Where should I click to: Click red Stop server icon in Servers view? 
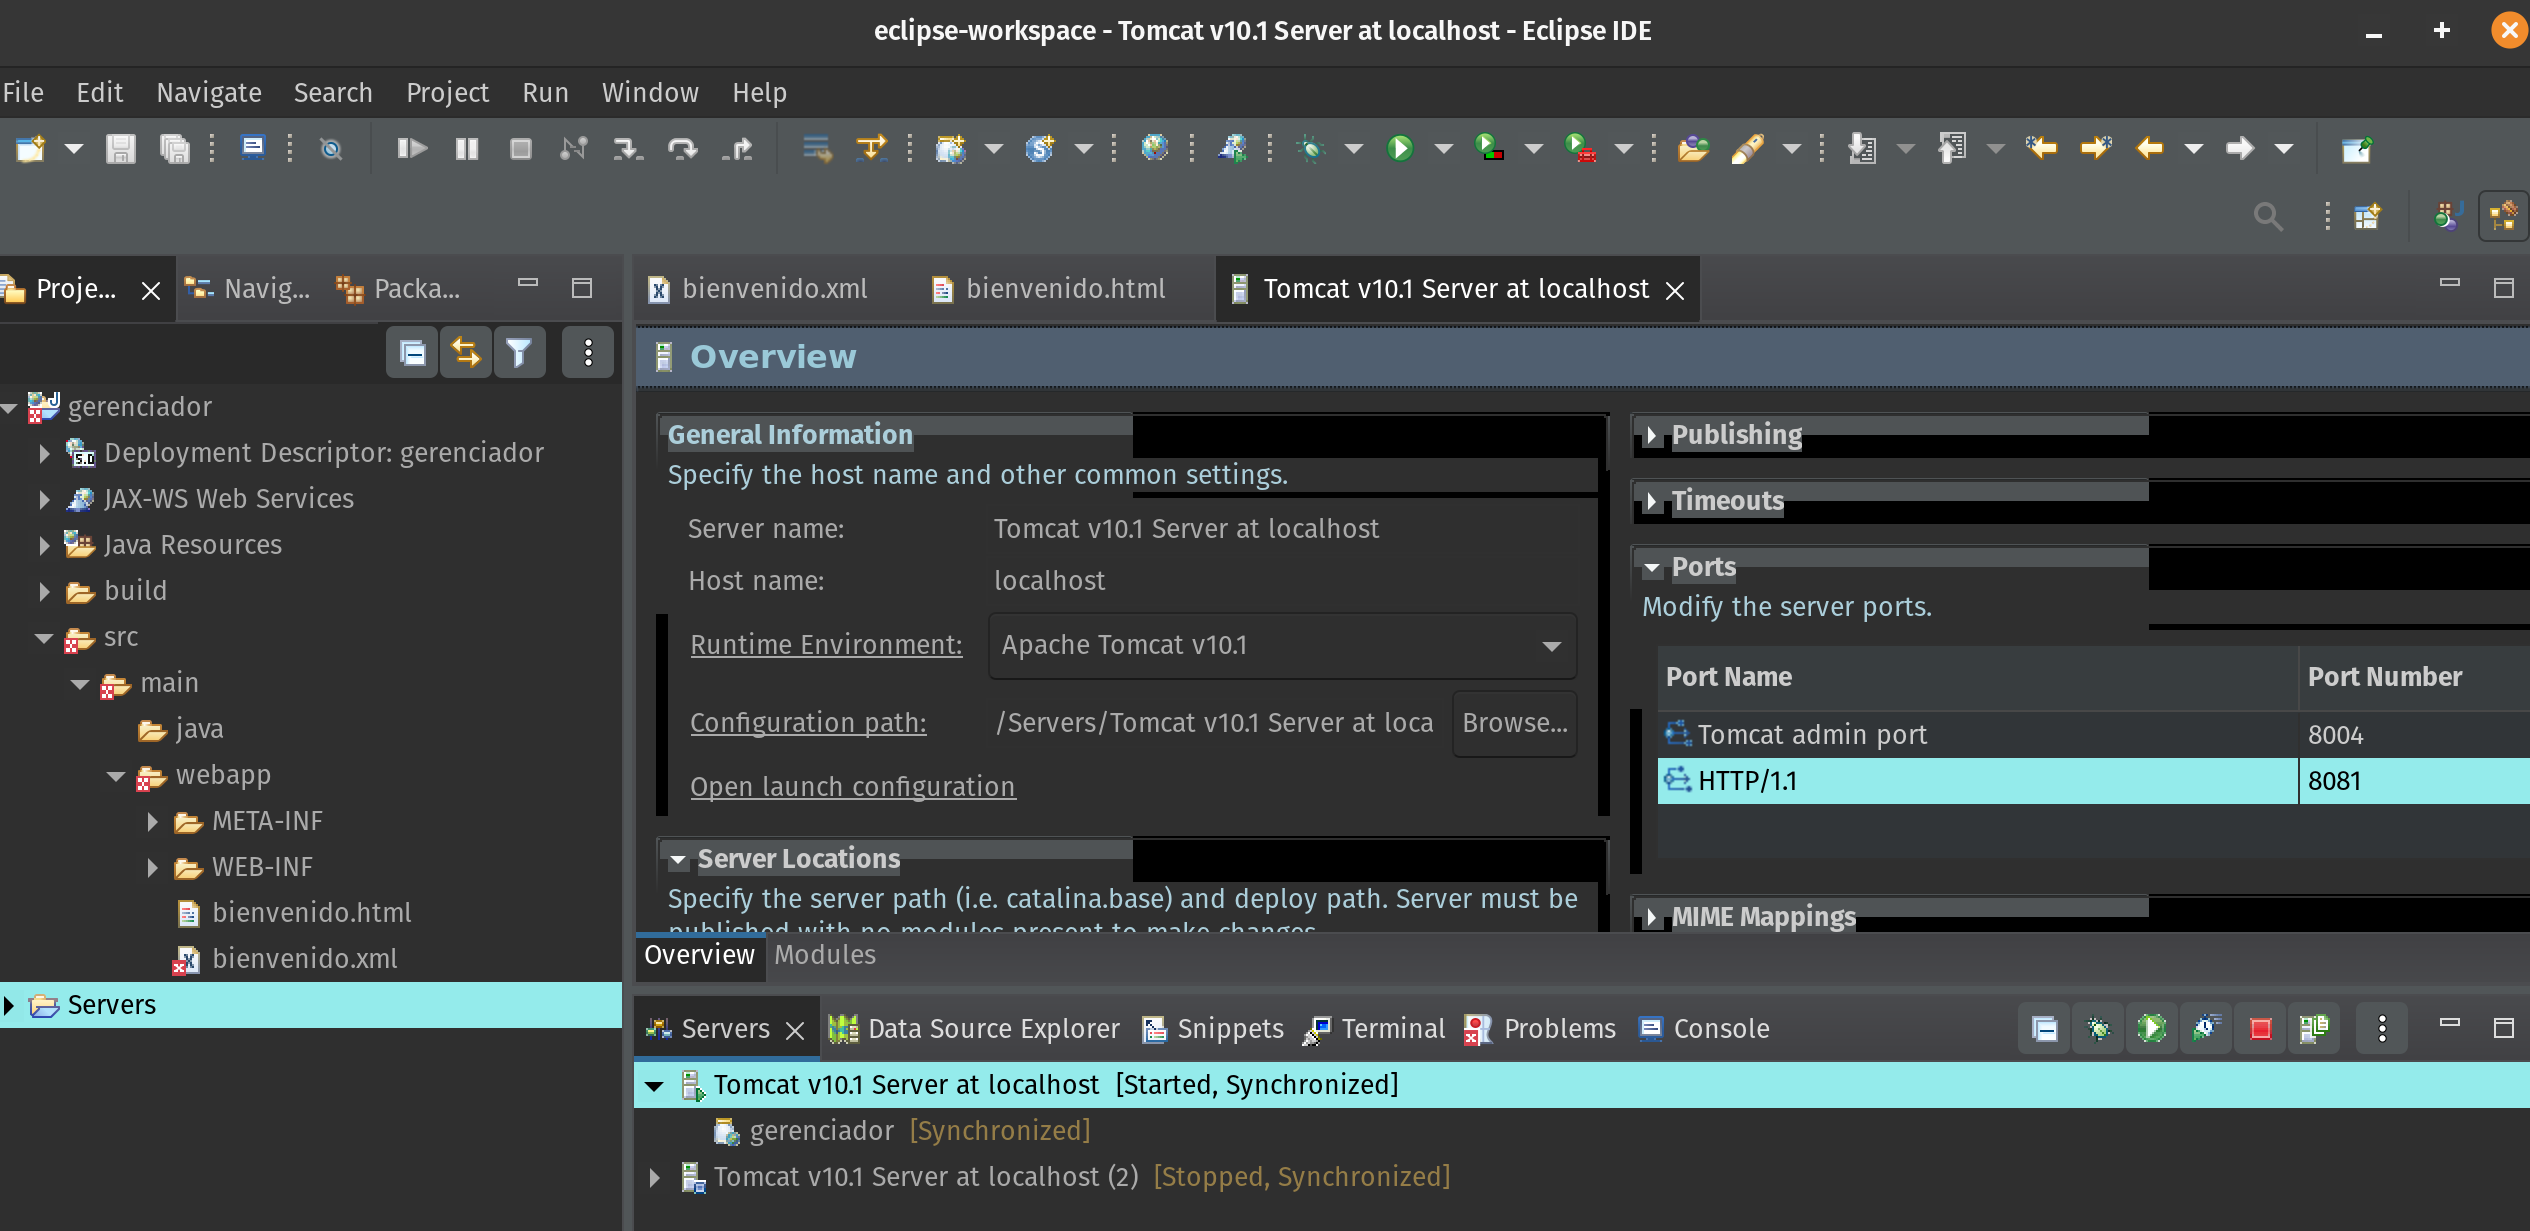click(2260, 1029)
